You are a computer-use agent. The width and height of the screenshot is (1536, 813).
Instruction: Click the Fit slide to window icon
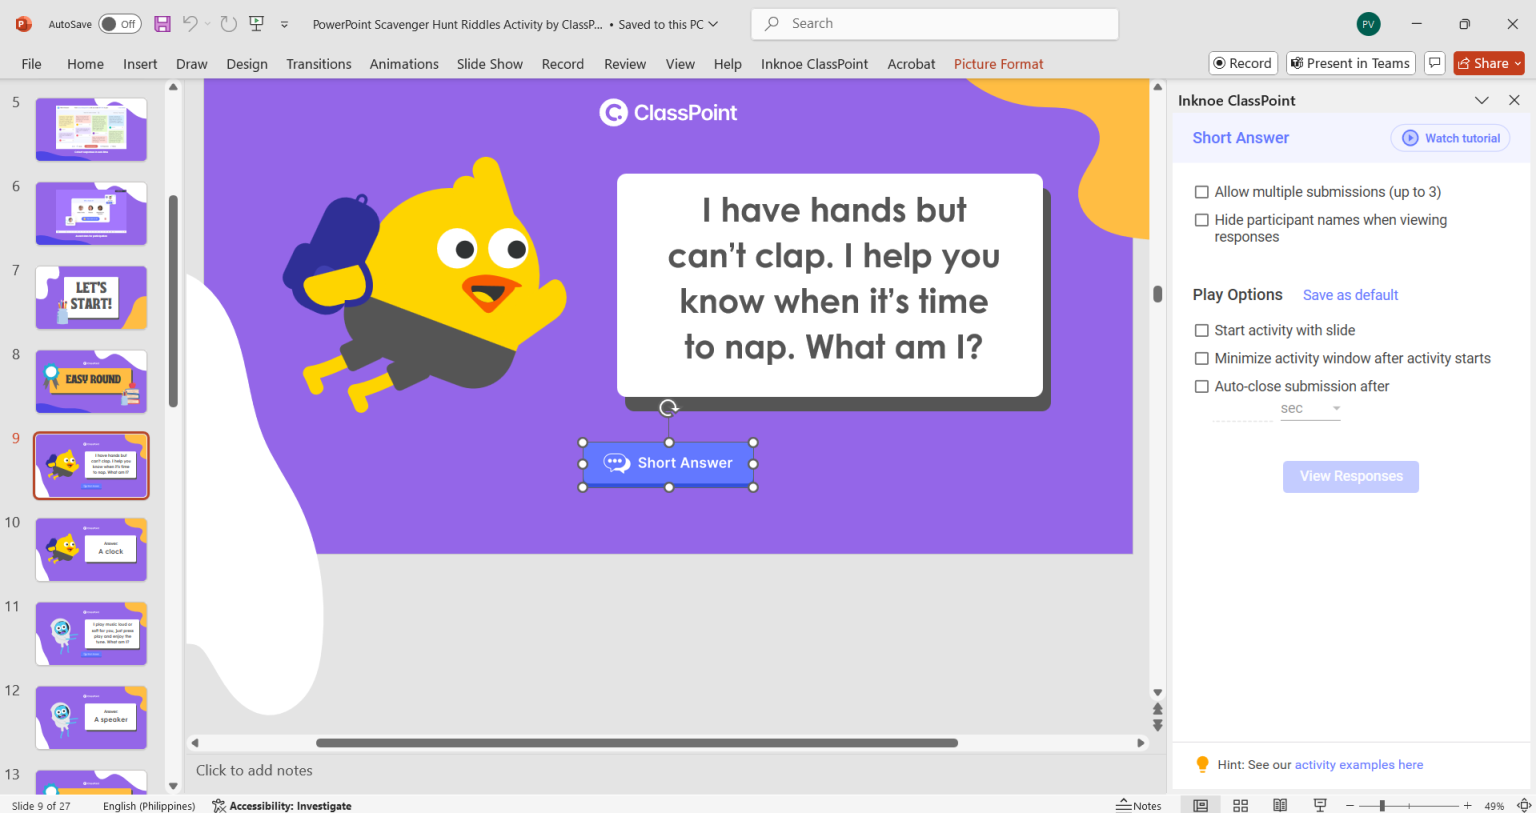(x=1524, y=804)
